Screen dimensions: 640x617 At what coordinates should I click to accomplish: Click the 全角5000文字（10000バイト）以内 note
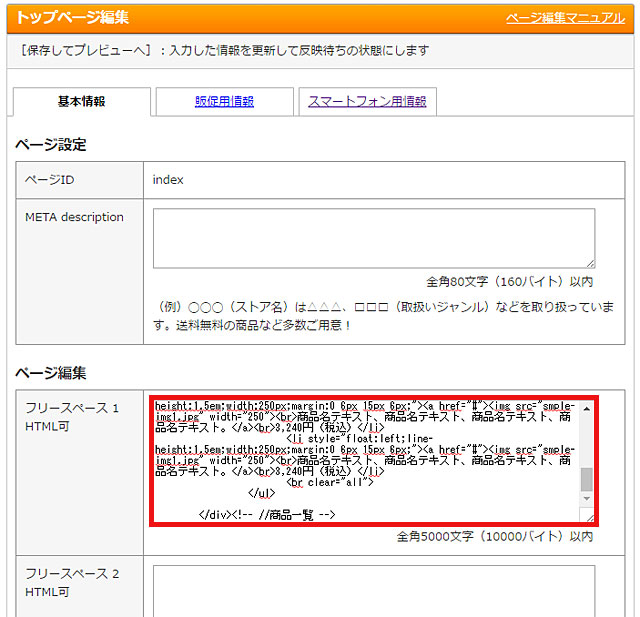pos(495,536)
